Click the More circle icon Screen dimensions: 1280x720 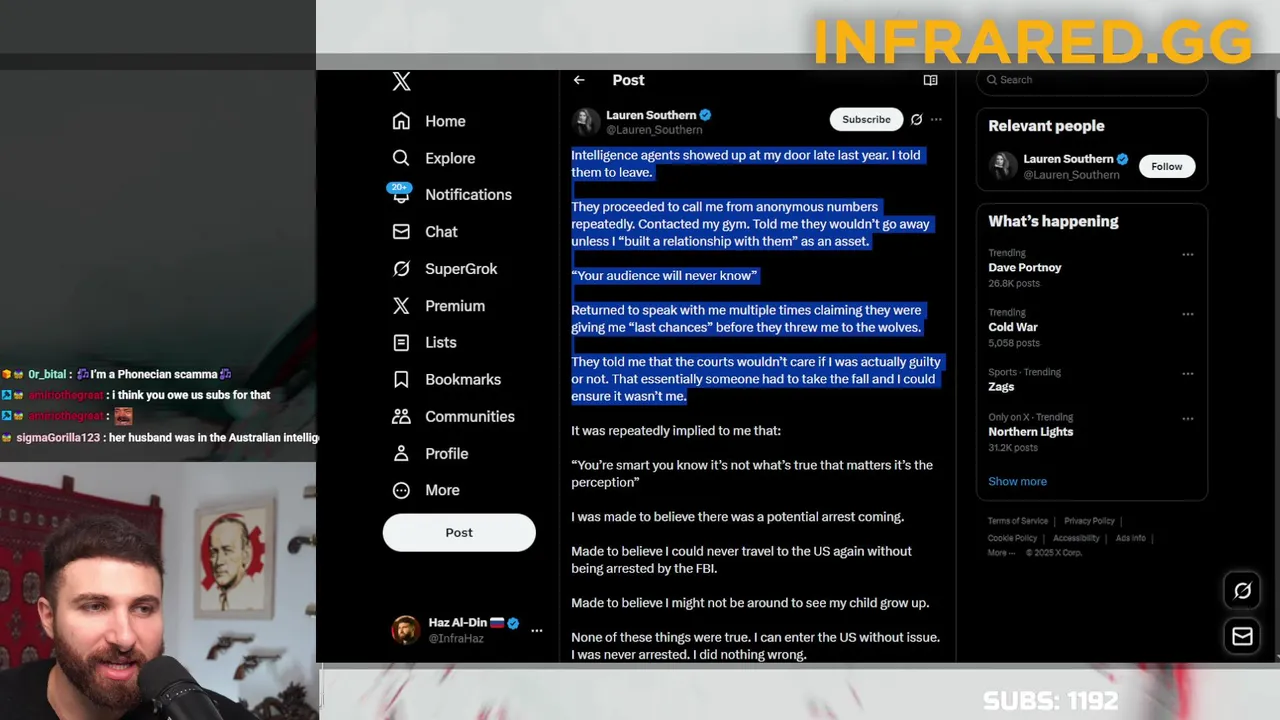[x=401, y=490]
